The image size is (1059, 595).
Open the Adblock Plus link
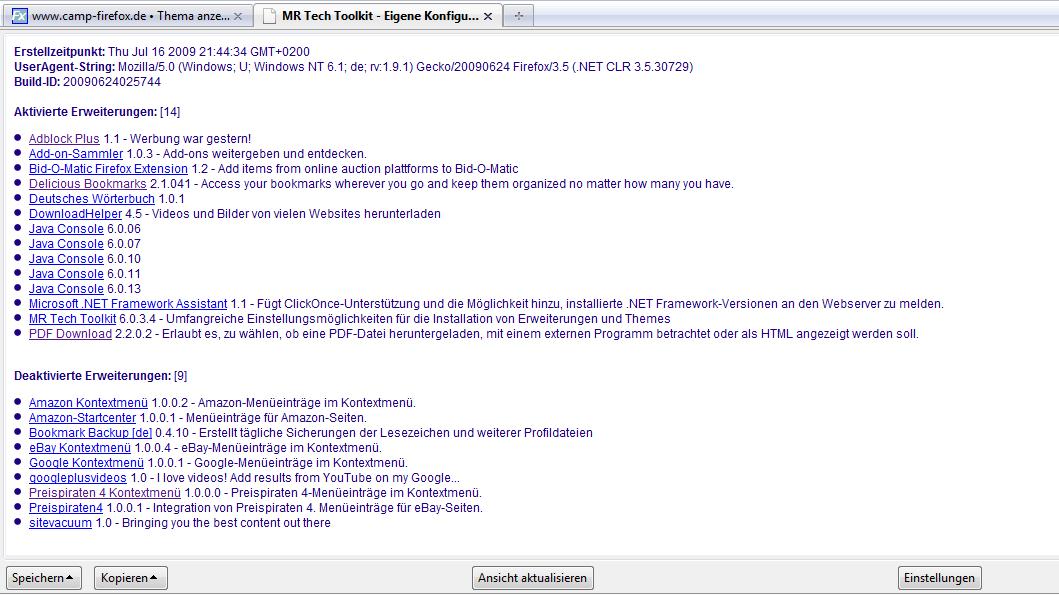click(x=64, y=138)
